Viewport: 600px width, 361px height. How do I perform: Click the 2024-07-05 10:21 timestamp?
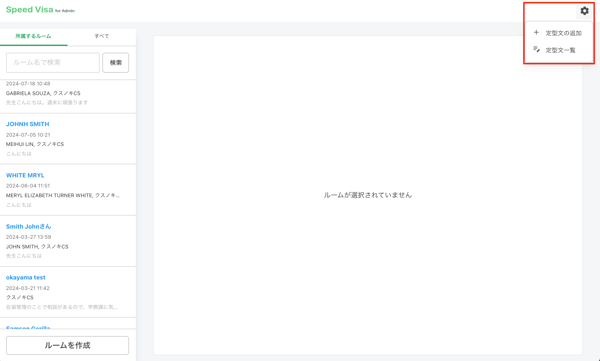[28, 135]
